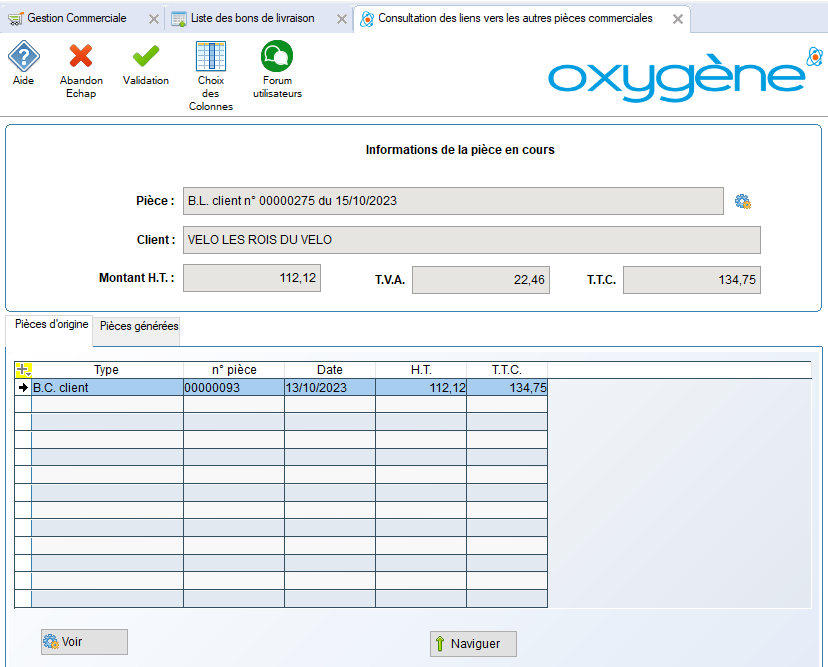
Task: Click the Client field VELO LES ROIS DU VELO
Action: click(470, 240)
